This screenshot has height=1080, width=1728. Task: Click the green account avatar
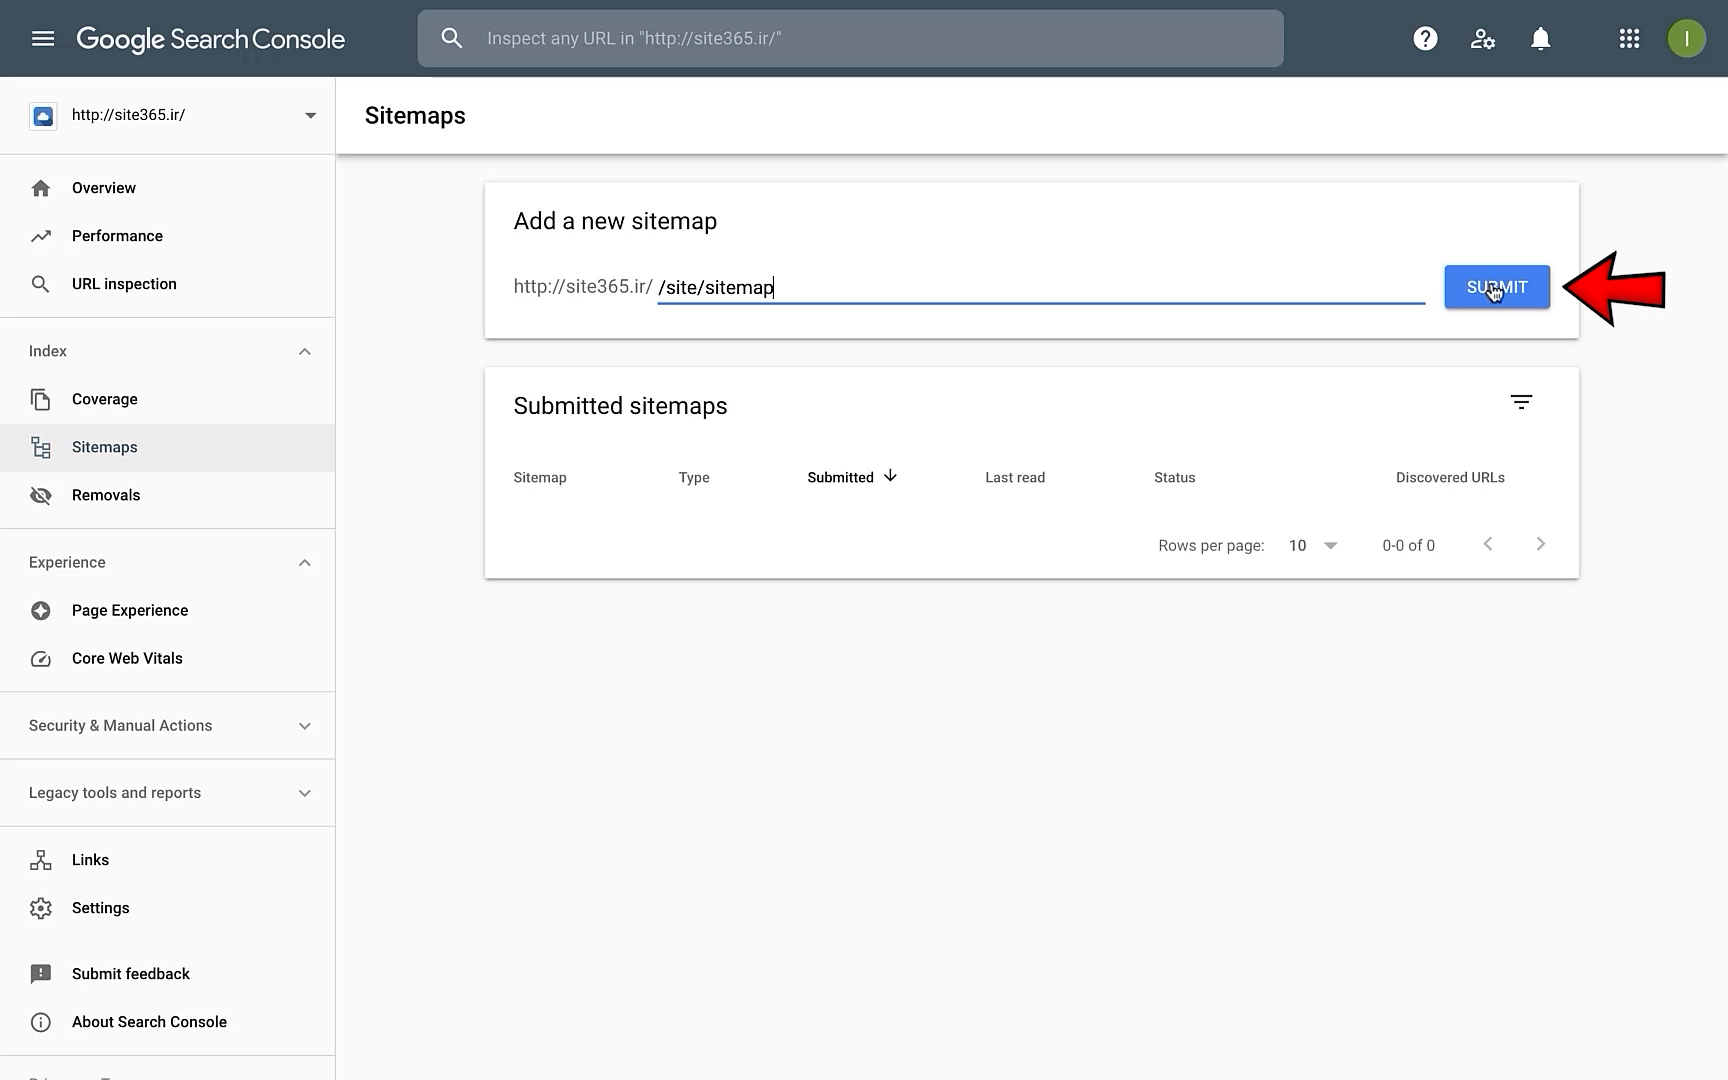point(1686,39)
